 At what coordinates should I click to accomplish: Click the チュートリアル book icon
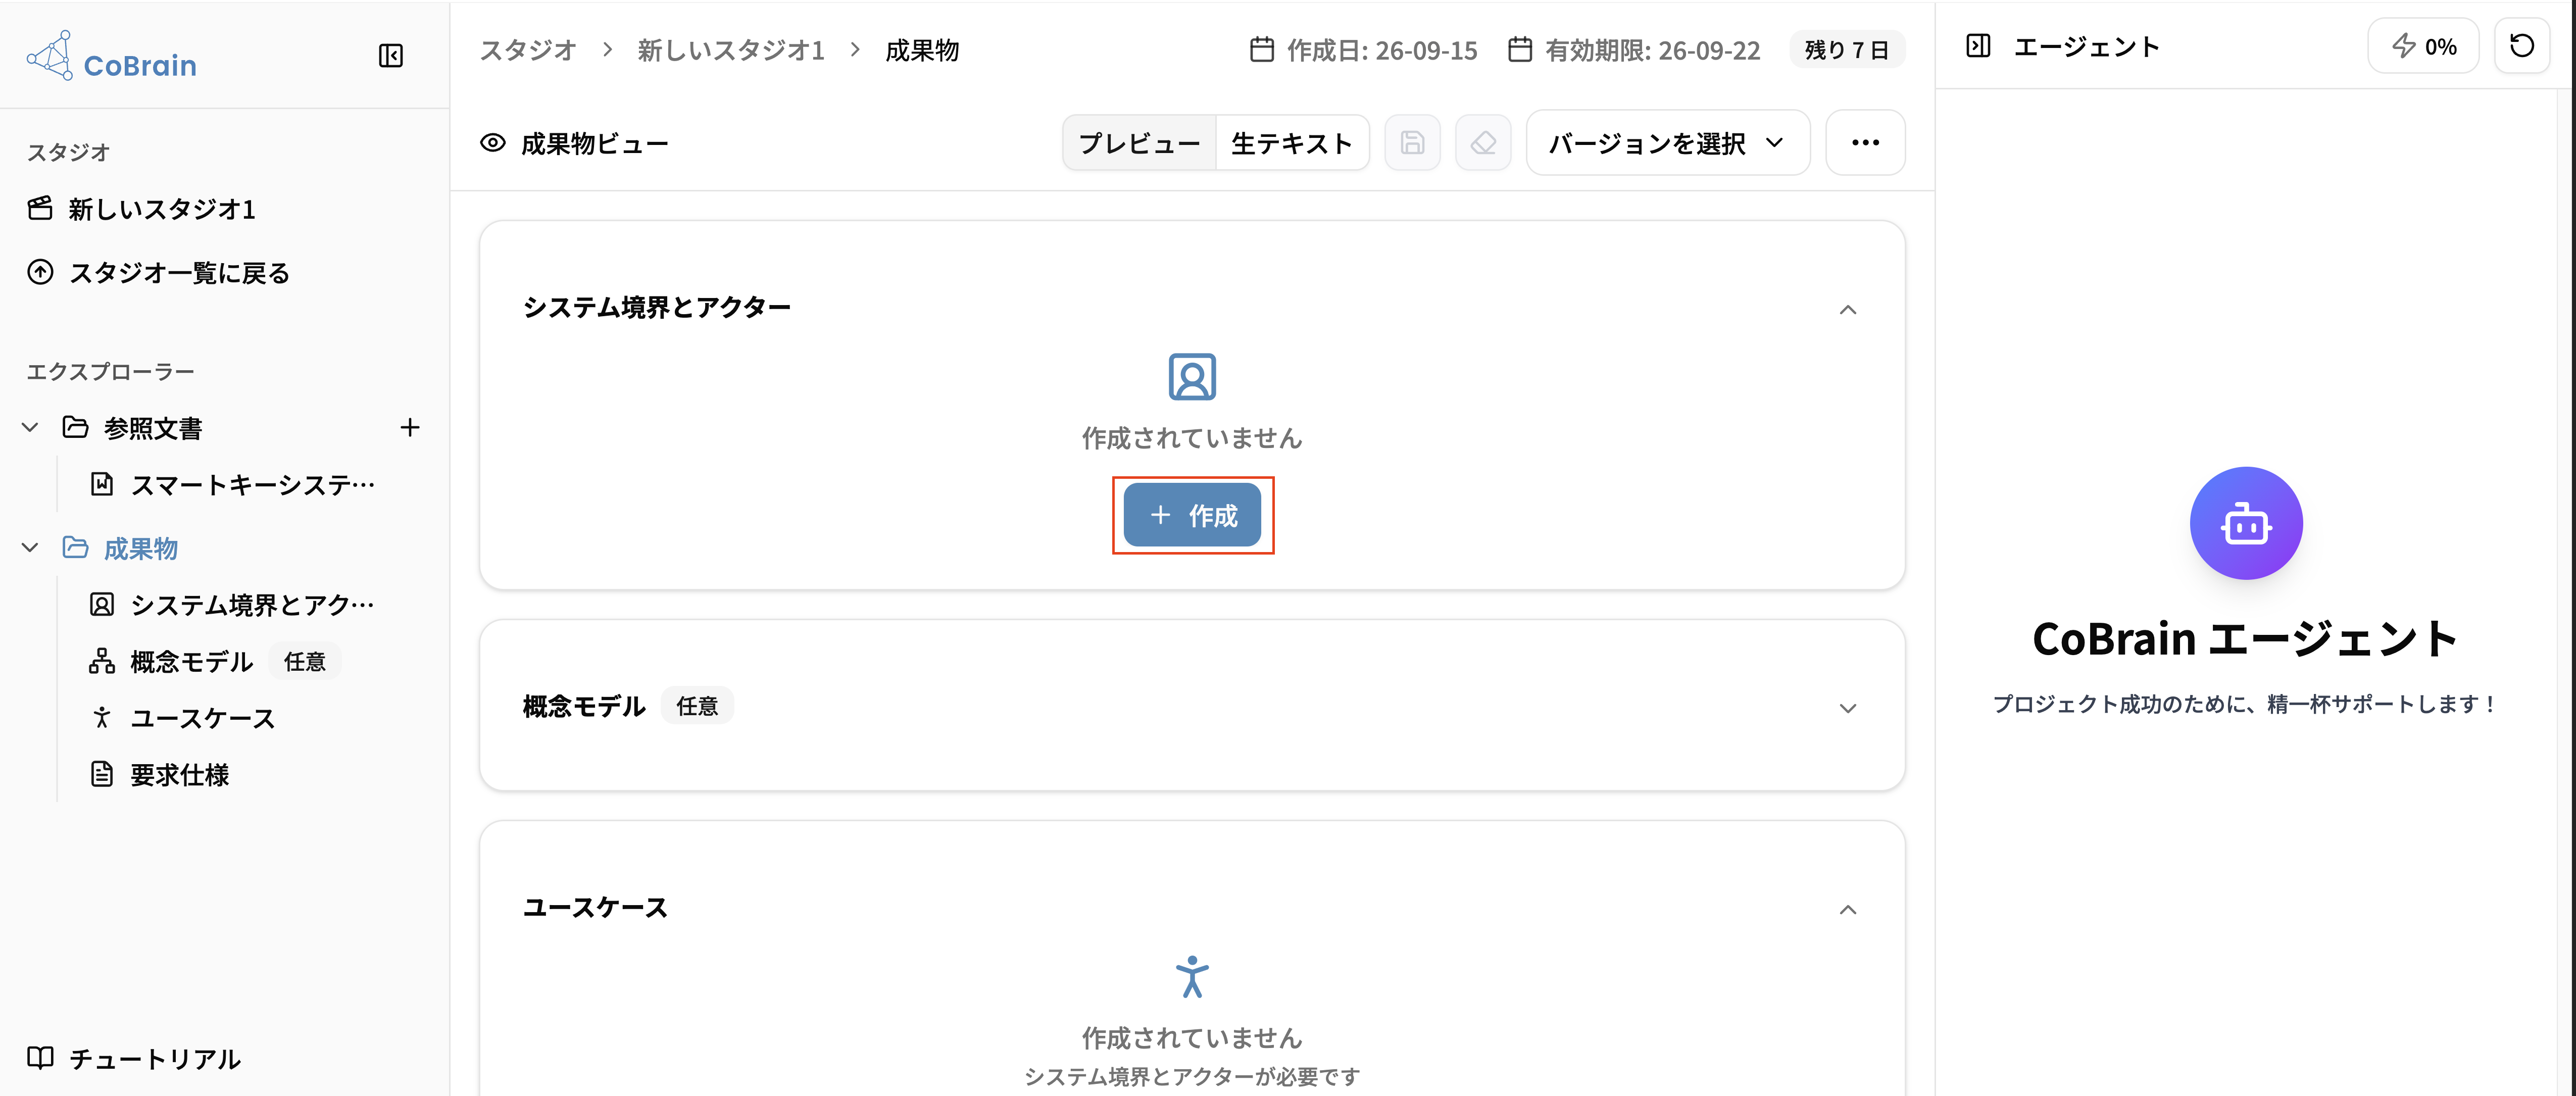pyautogui.click(x=40, y=1058)
